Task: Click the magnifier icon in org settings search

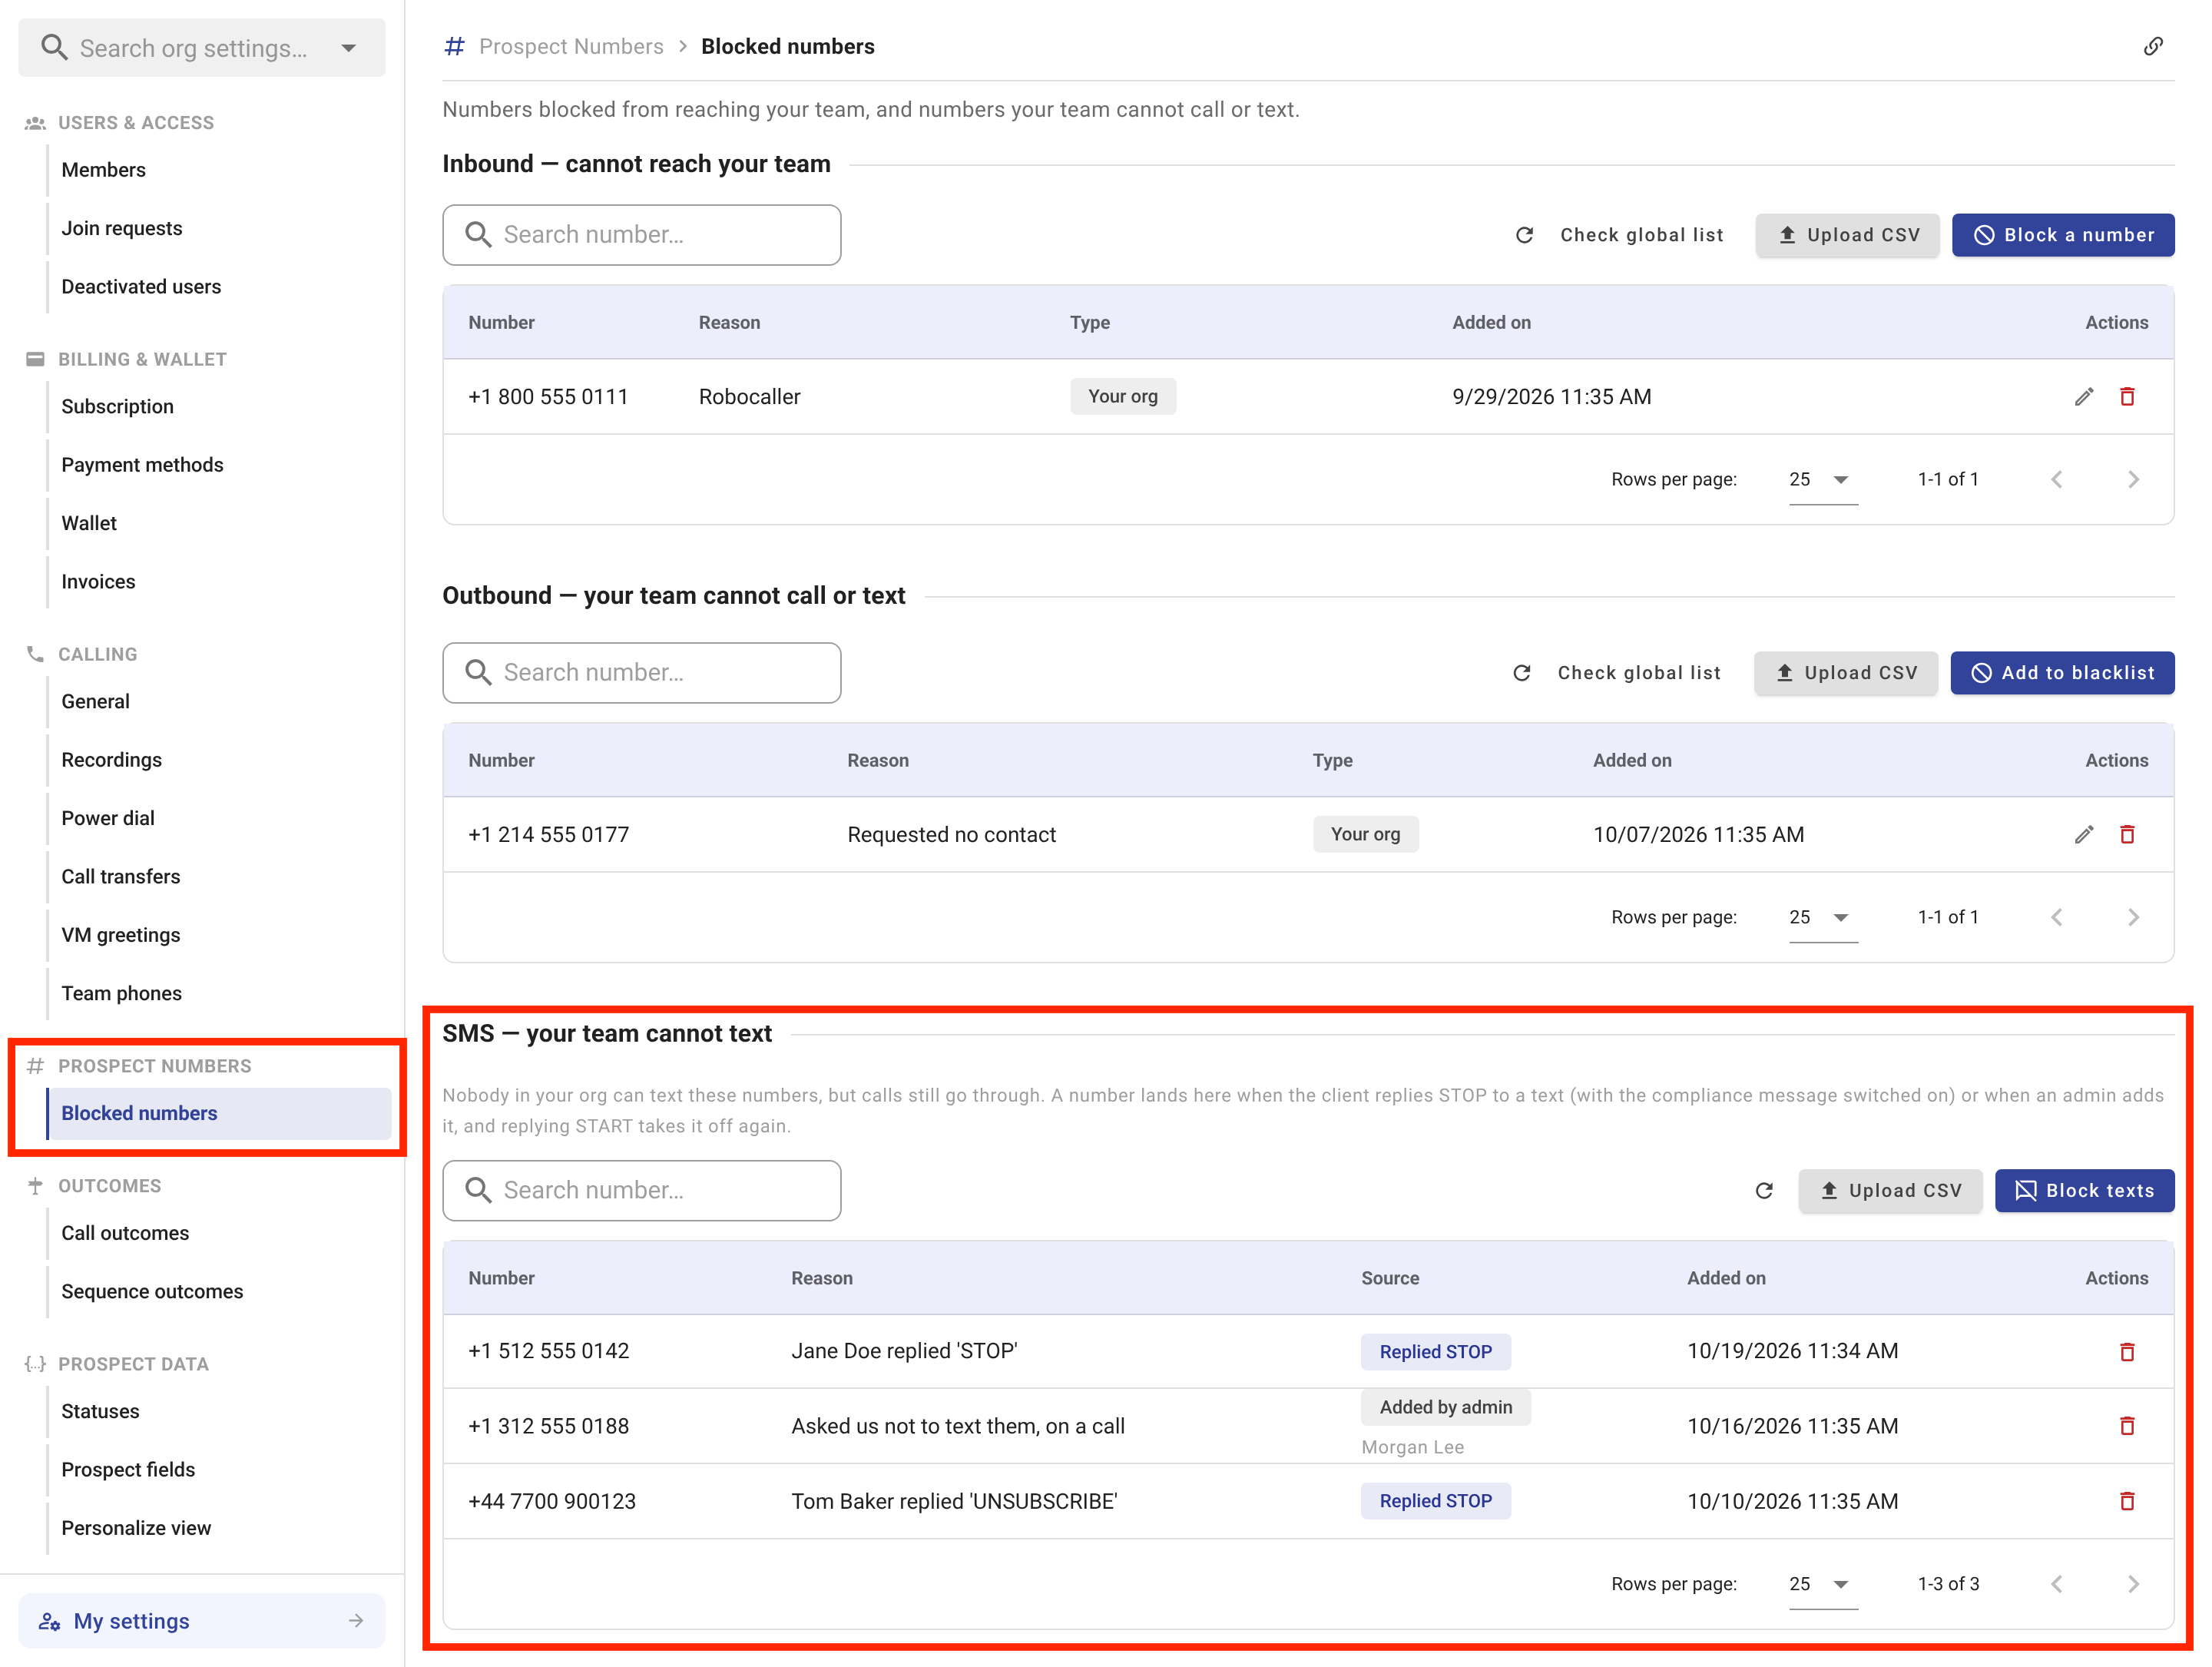Action: [54, 47]
